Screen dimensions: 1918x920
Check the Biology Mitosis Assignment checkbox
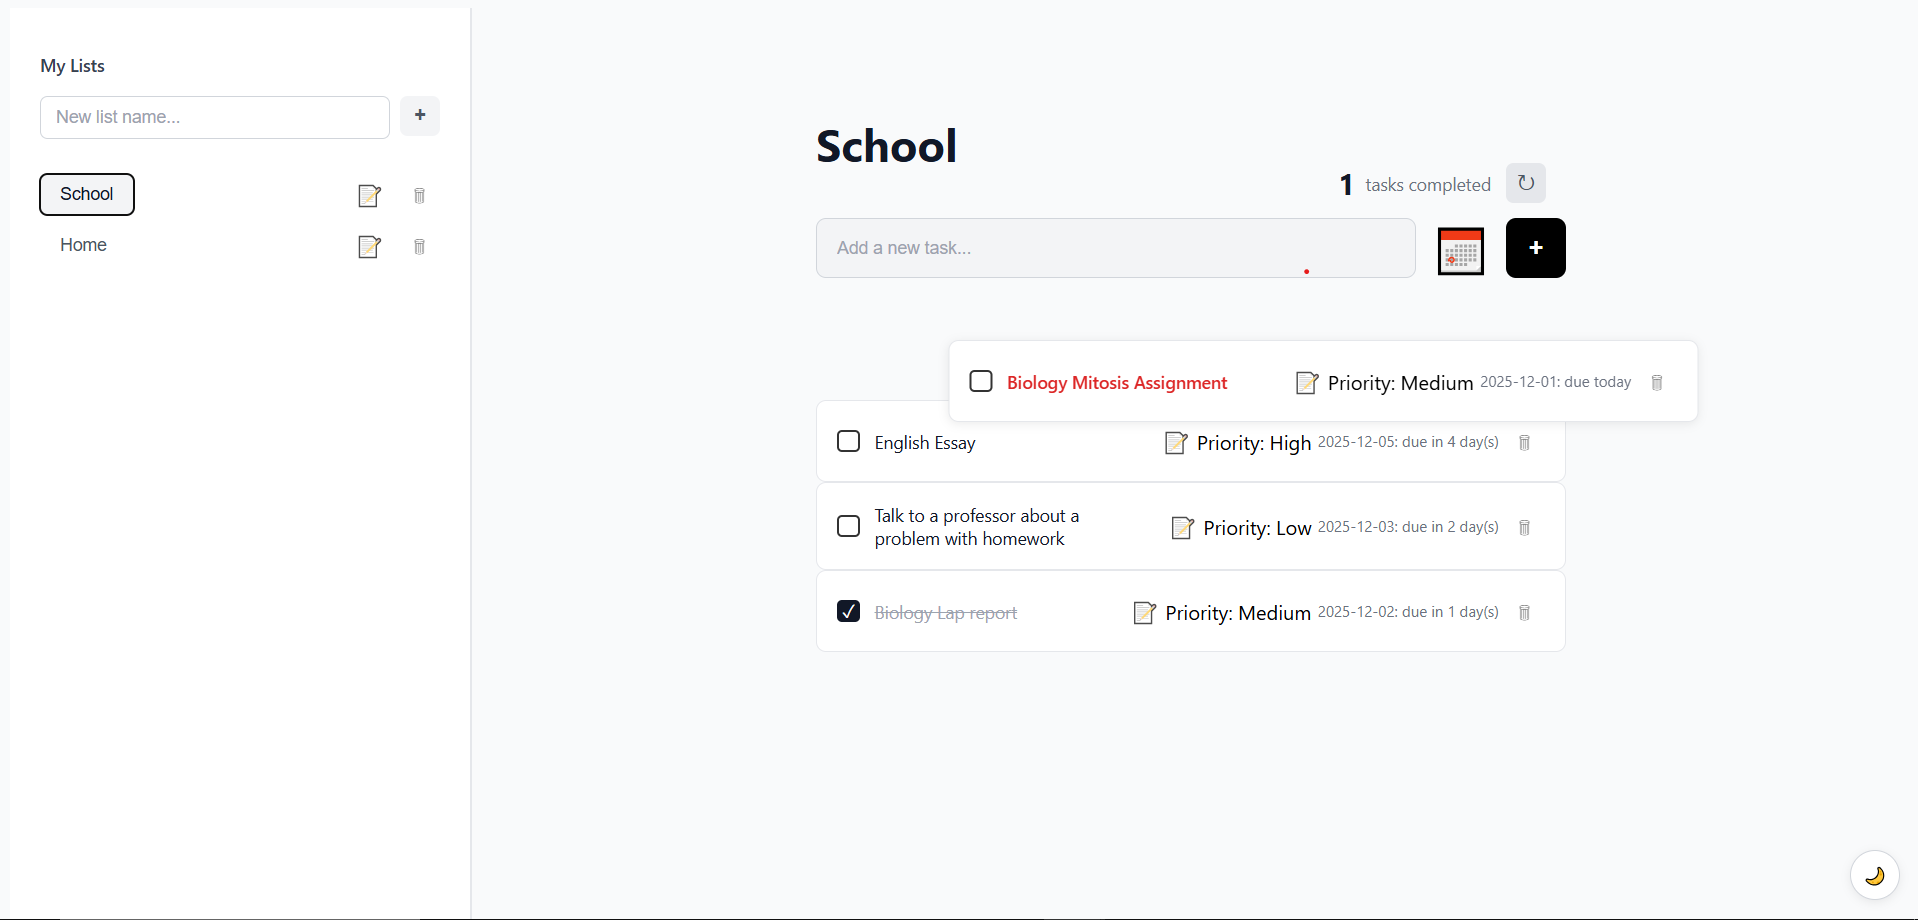click(x=981, y=381)
